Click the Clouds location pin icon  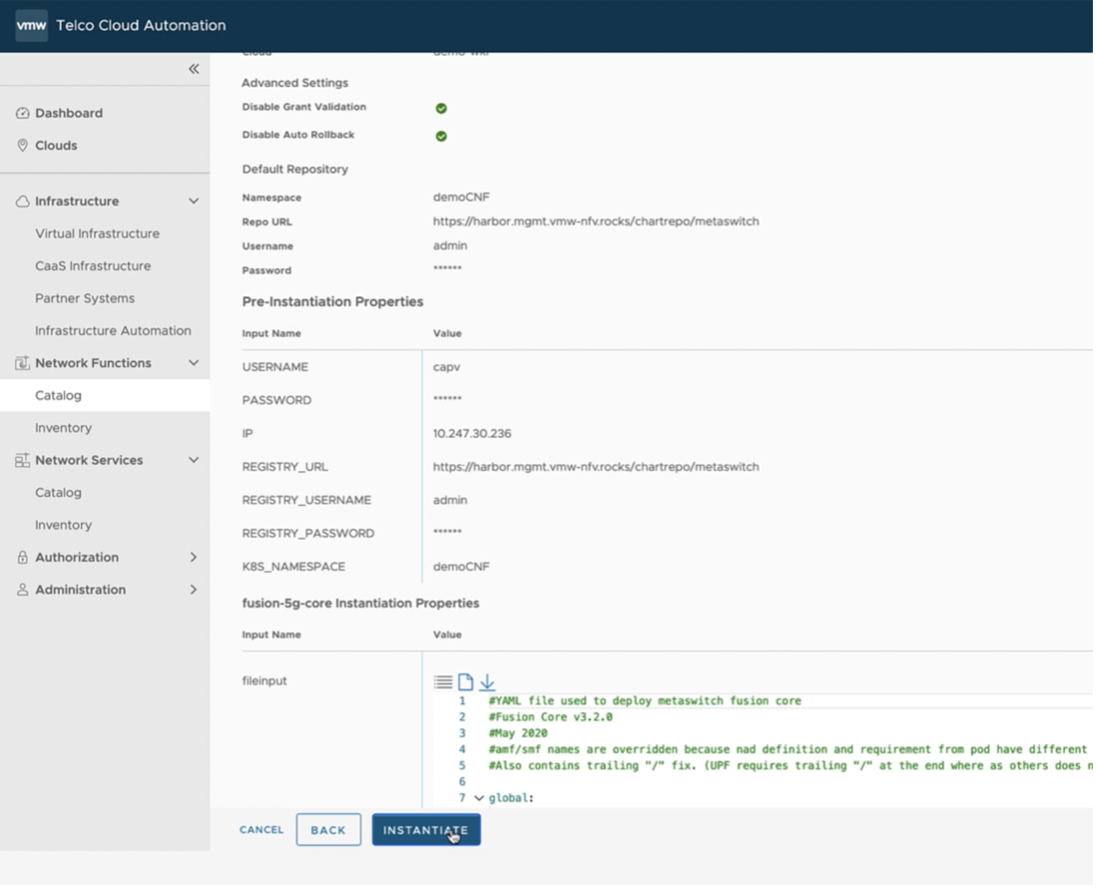[x=22, y=145]
